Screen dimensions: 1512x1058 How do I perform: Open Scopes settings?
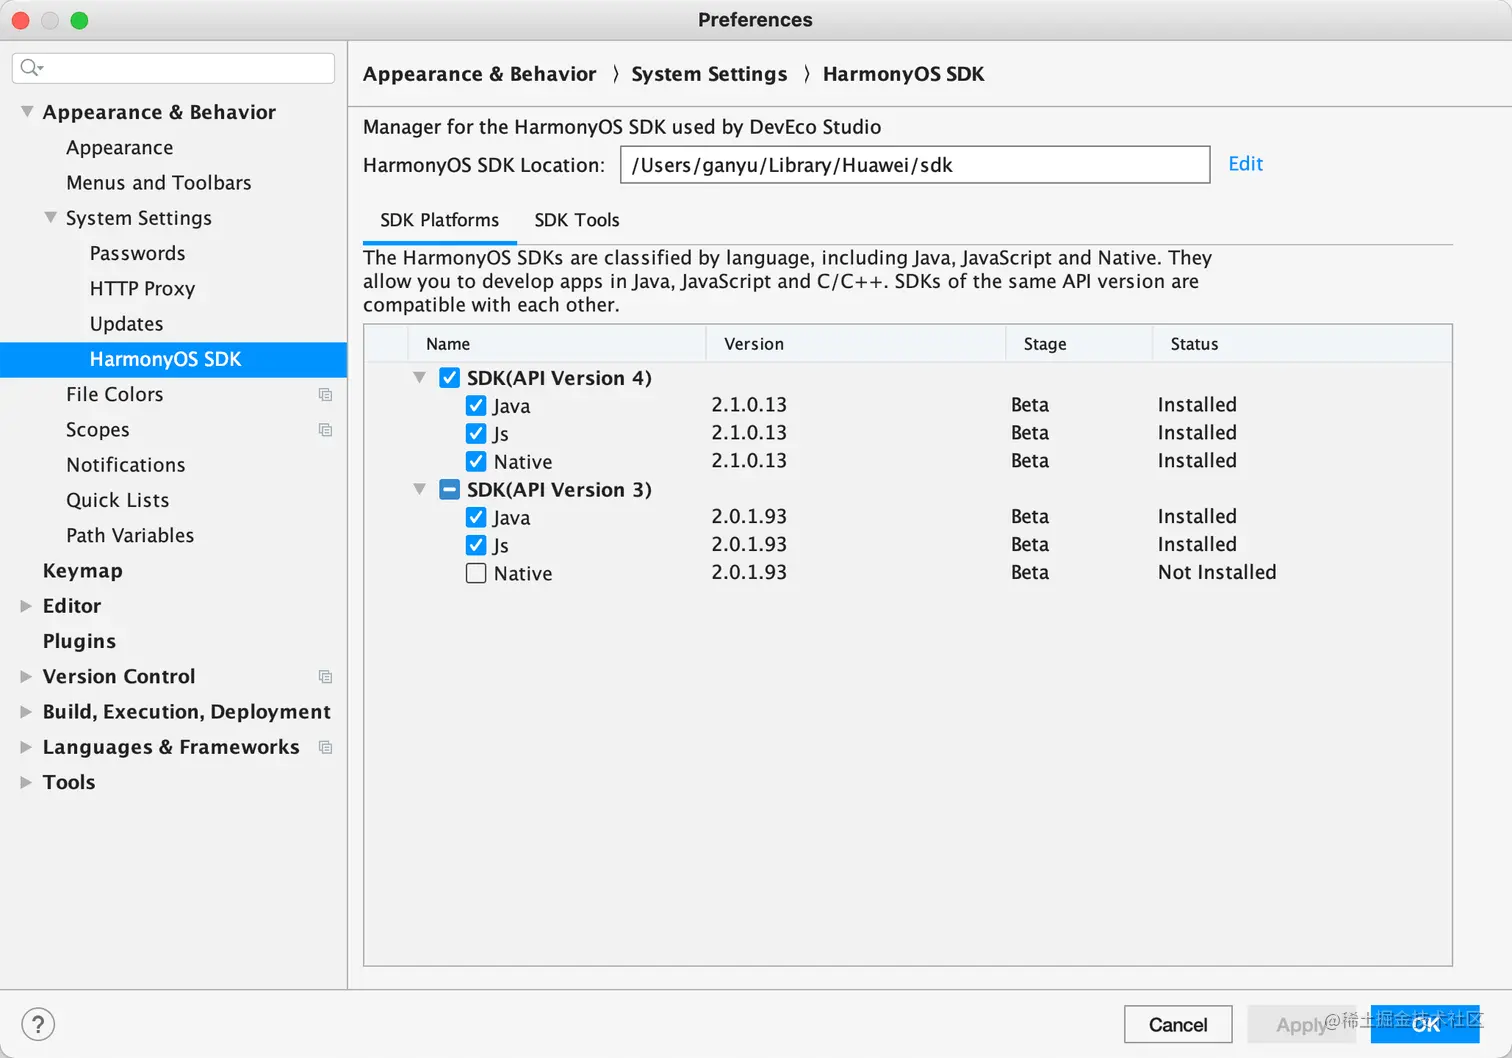(98, 430)
